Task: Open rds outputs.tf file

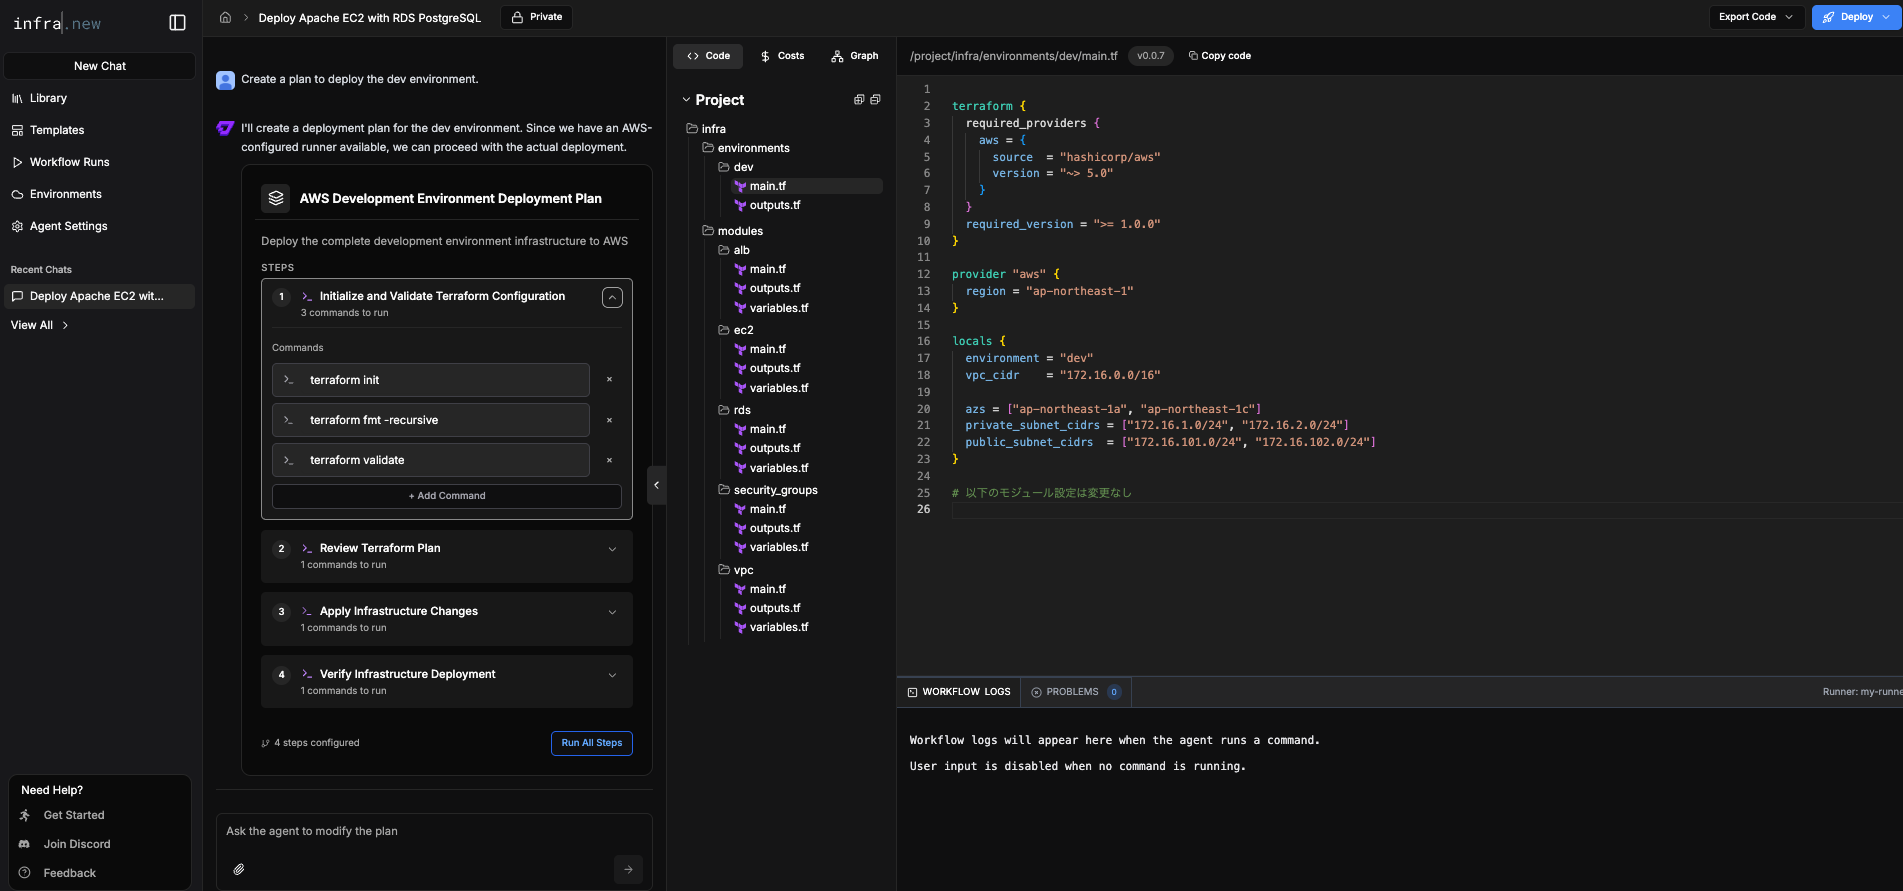Action: 768,448
